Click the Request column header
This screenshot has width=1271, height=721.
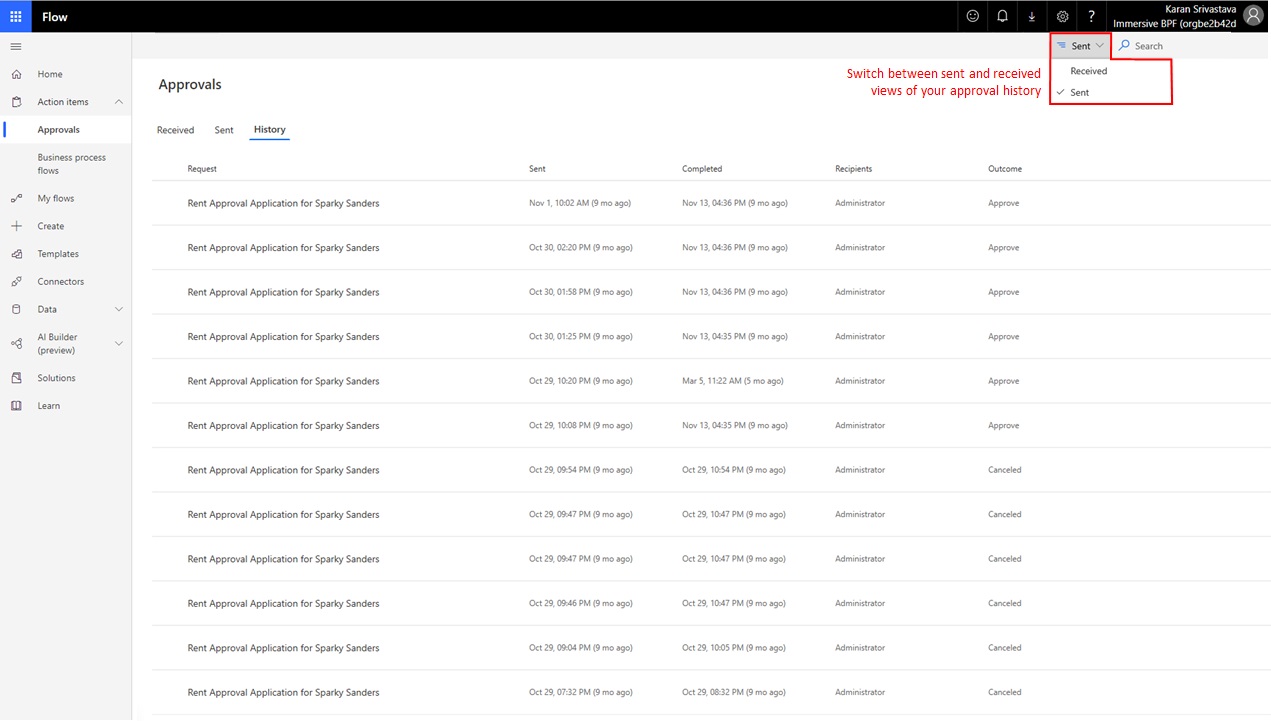(202, 169)
